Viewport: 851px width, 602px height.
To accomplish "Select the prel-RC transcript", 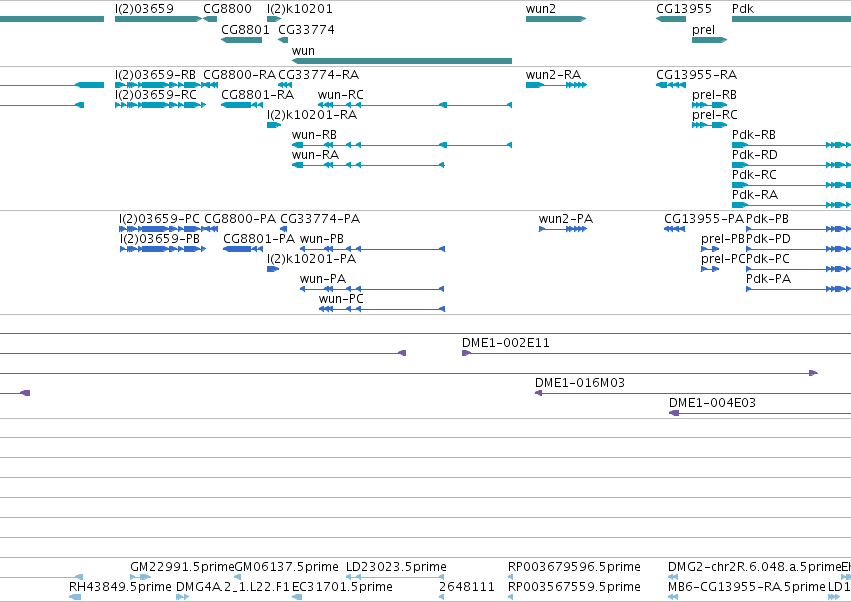I will tap(709, 125).
